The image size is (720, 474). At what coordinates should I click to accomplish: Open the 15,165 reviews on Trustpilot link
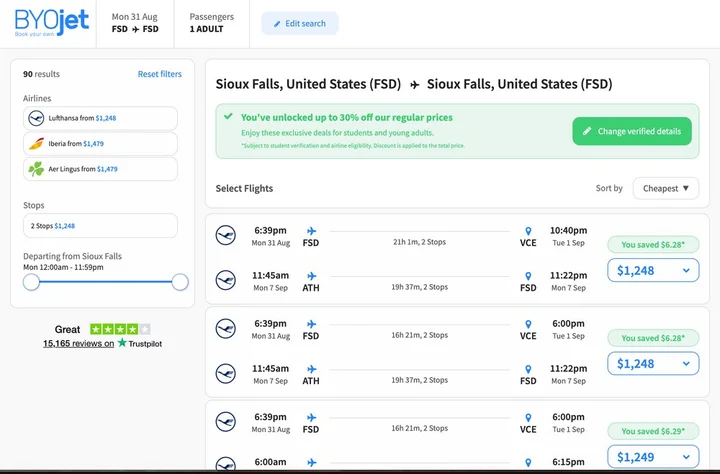102,343
